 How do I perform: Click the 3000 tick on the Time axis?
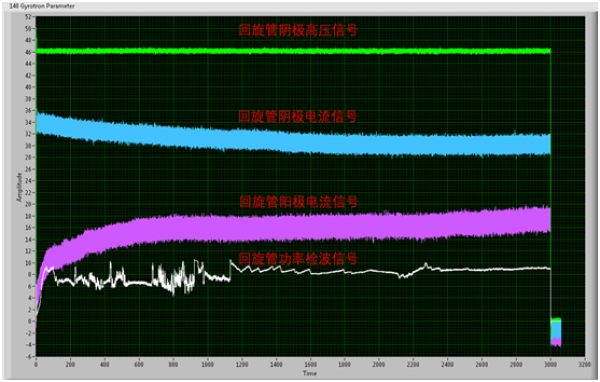pyautogui.click(x=550, y=364)
